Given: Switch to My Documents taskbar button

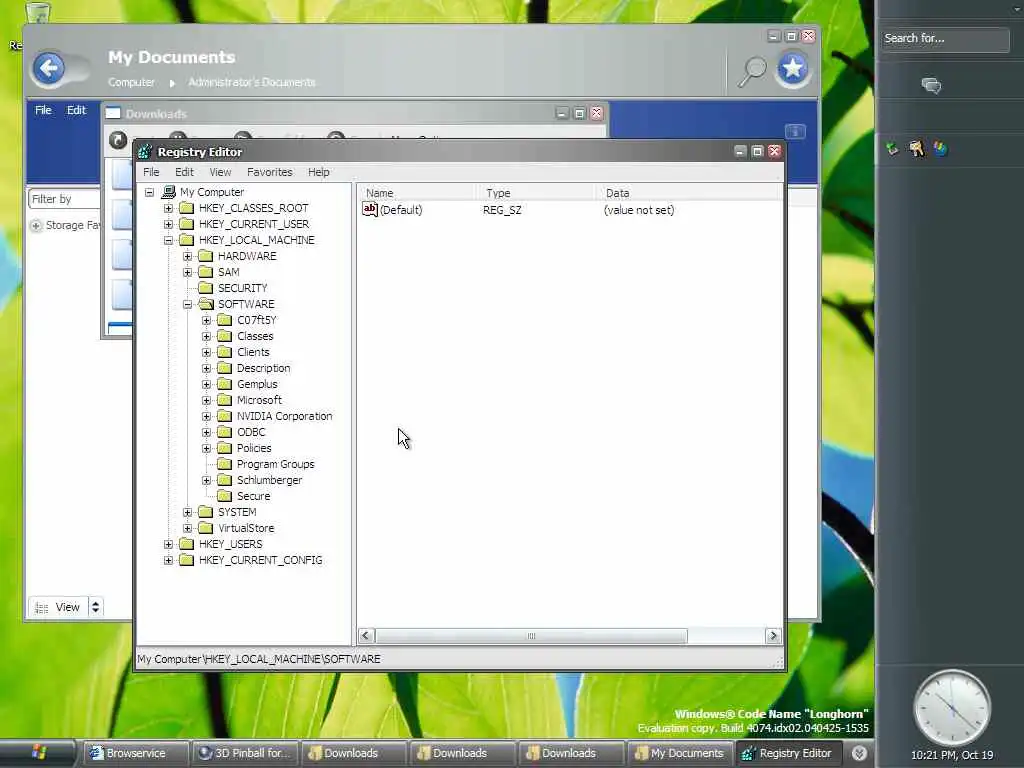Looking at the screenshot, I should tap(680, 753).
